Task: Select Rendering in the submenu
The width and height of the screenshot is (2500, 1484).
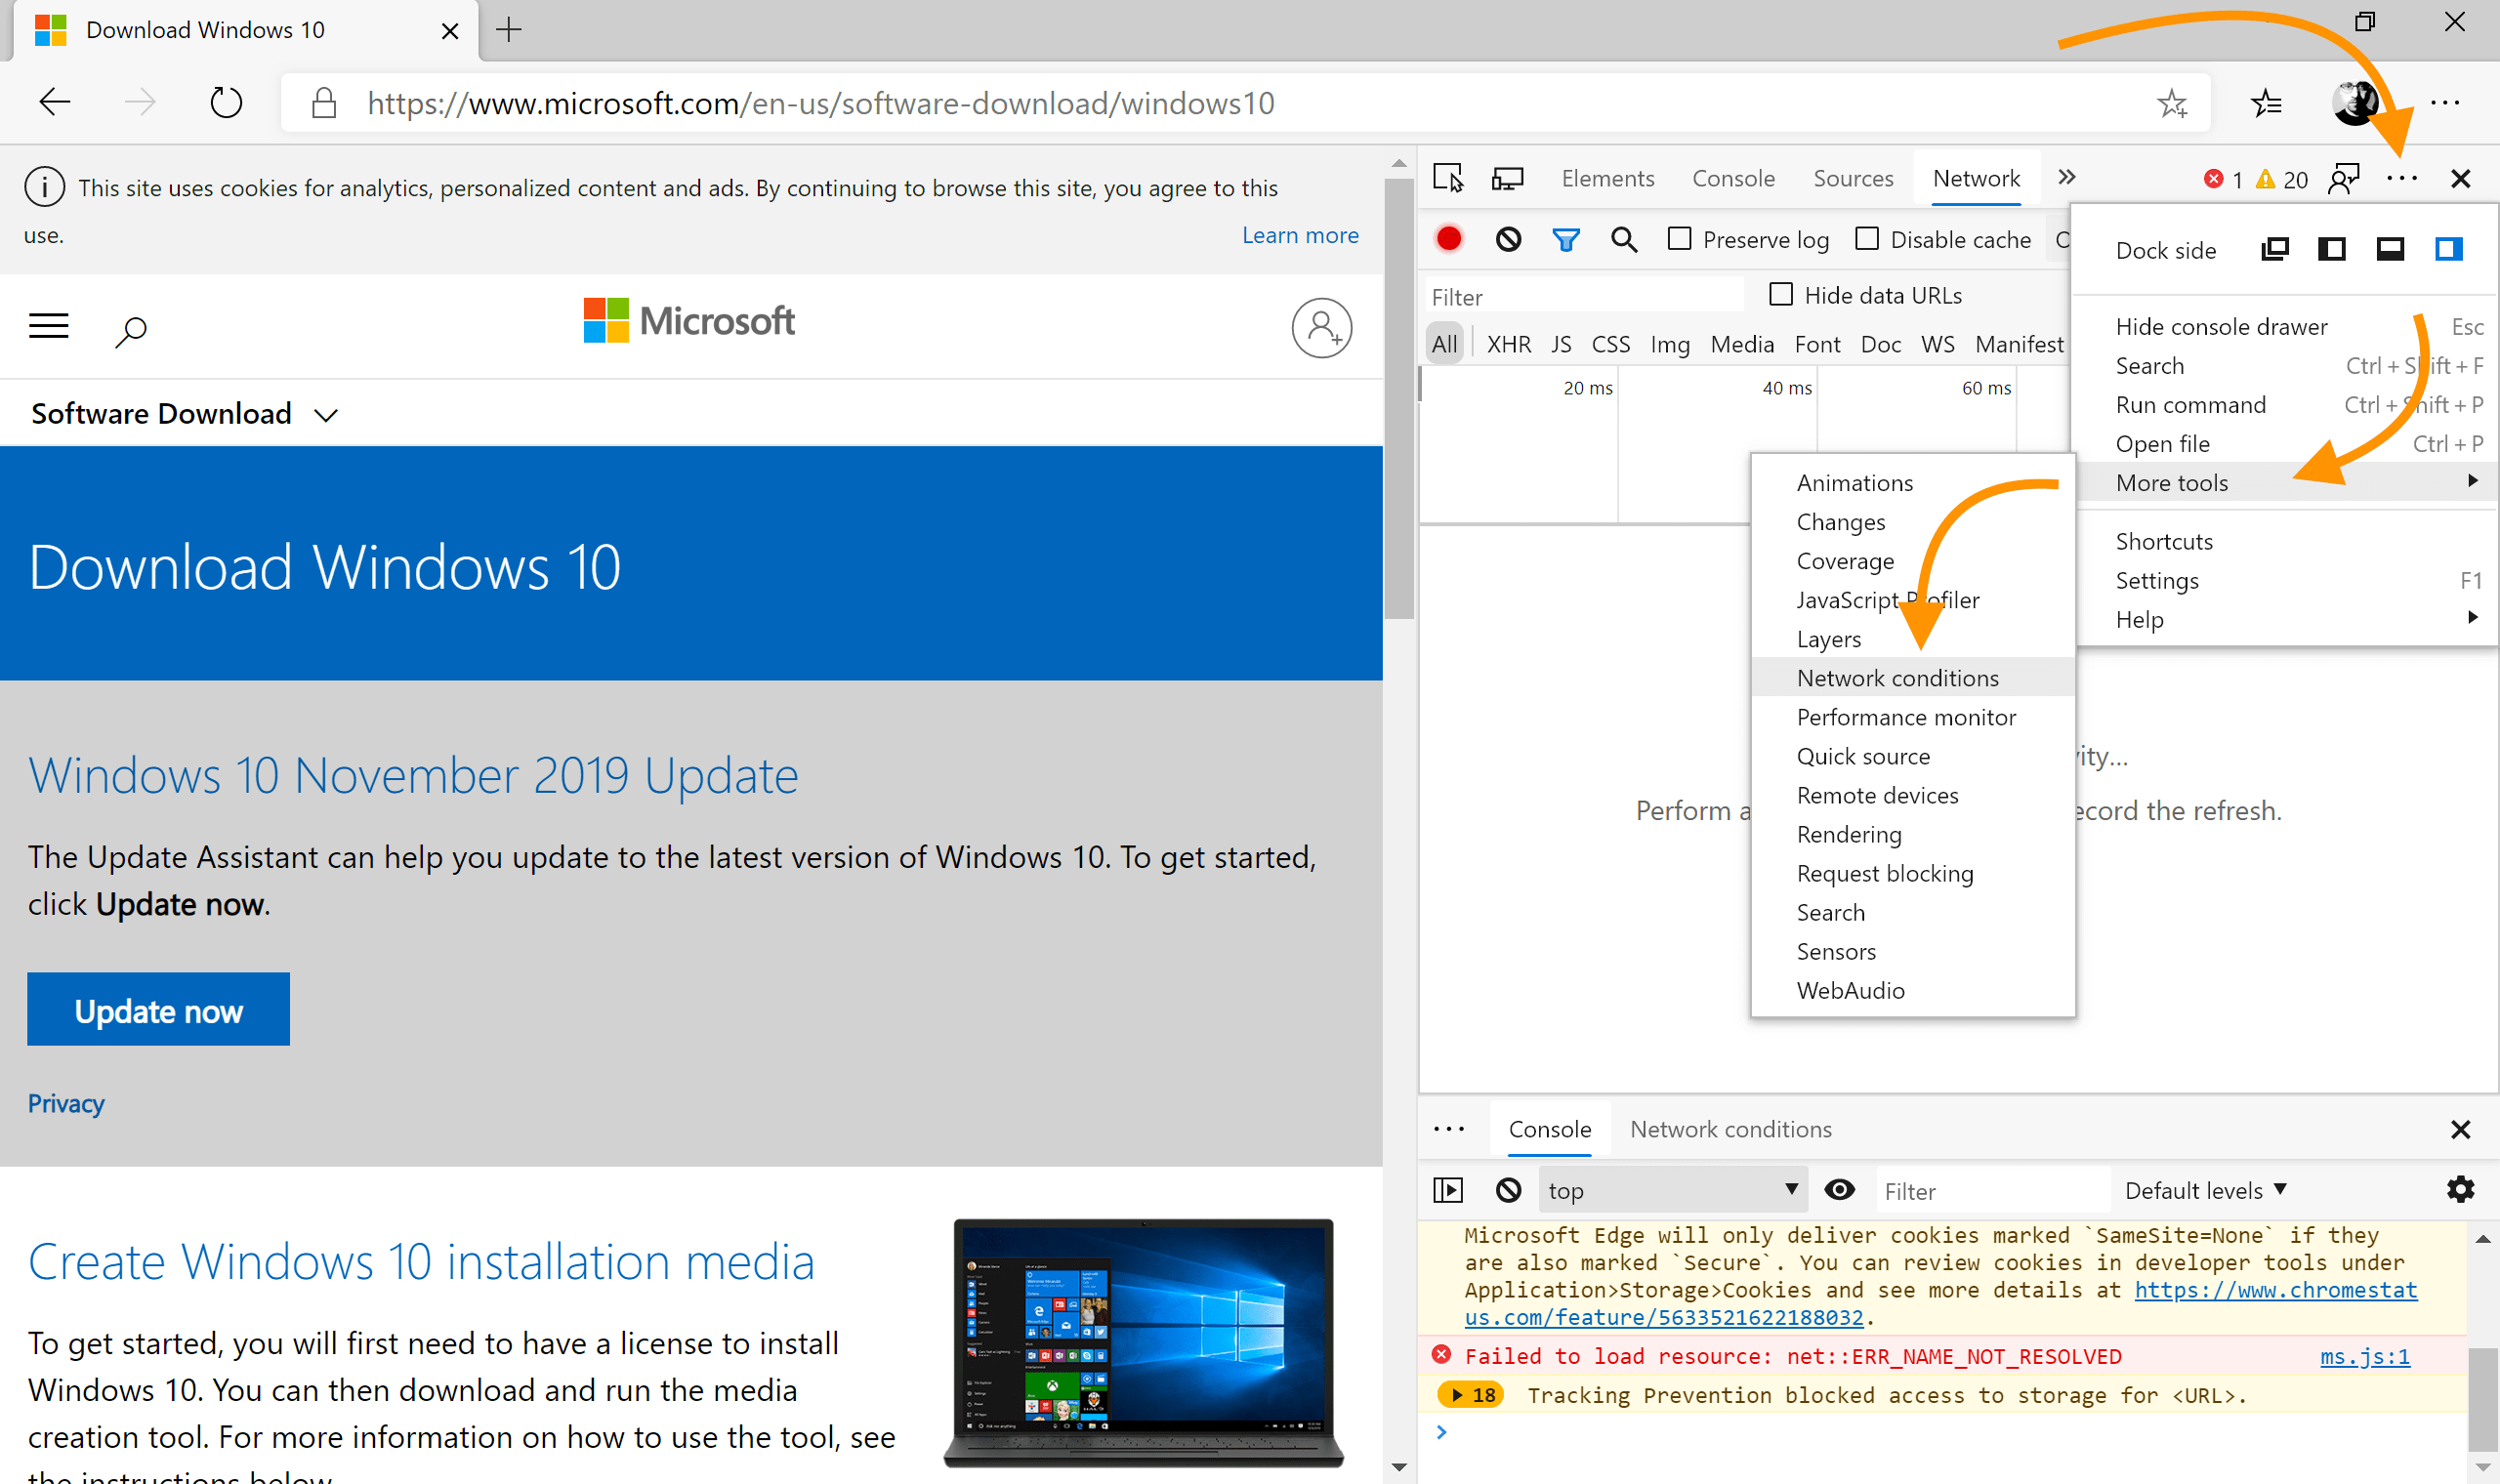Action: pos(1913,833)
